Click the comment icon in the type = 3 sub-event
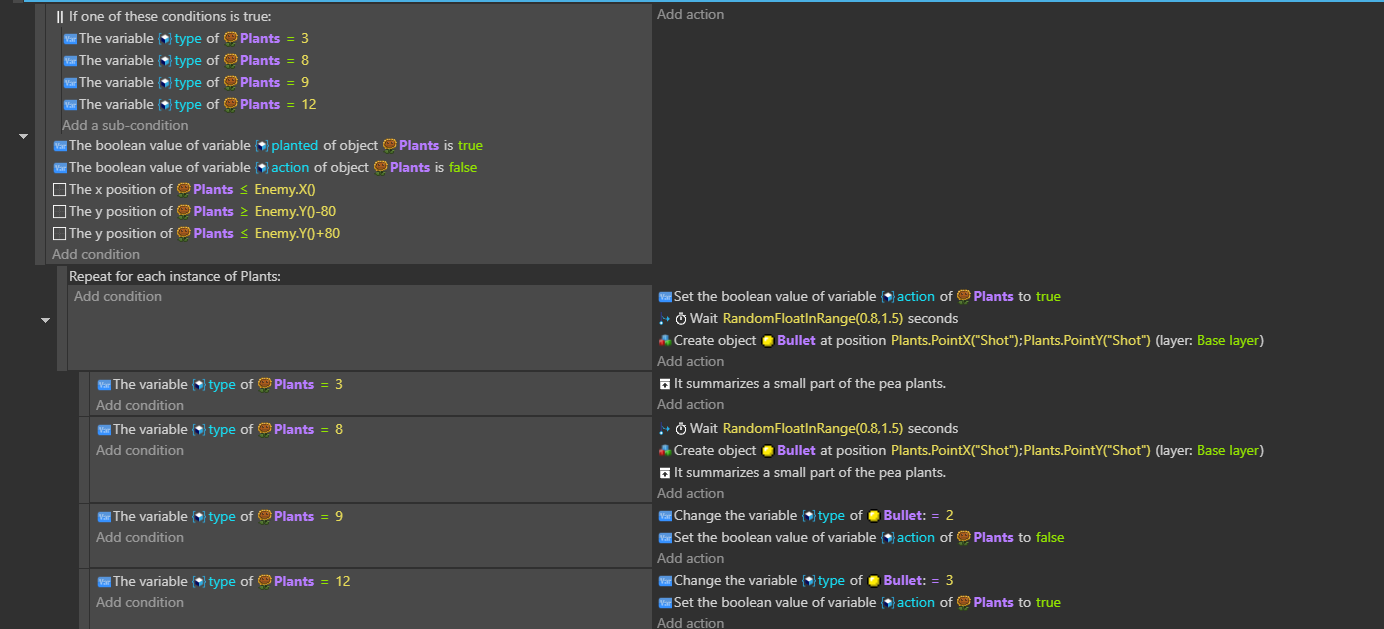Image resolution: width=1384 pixels, height=629 pixels. point(664,384)
